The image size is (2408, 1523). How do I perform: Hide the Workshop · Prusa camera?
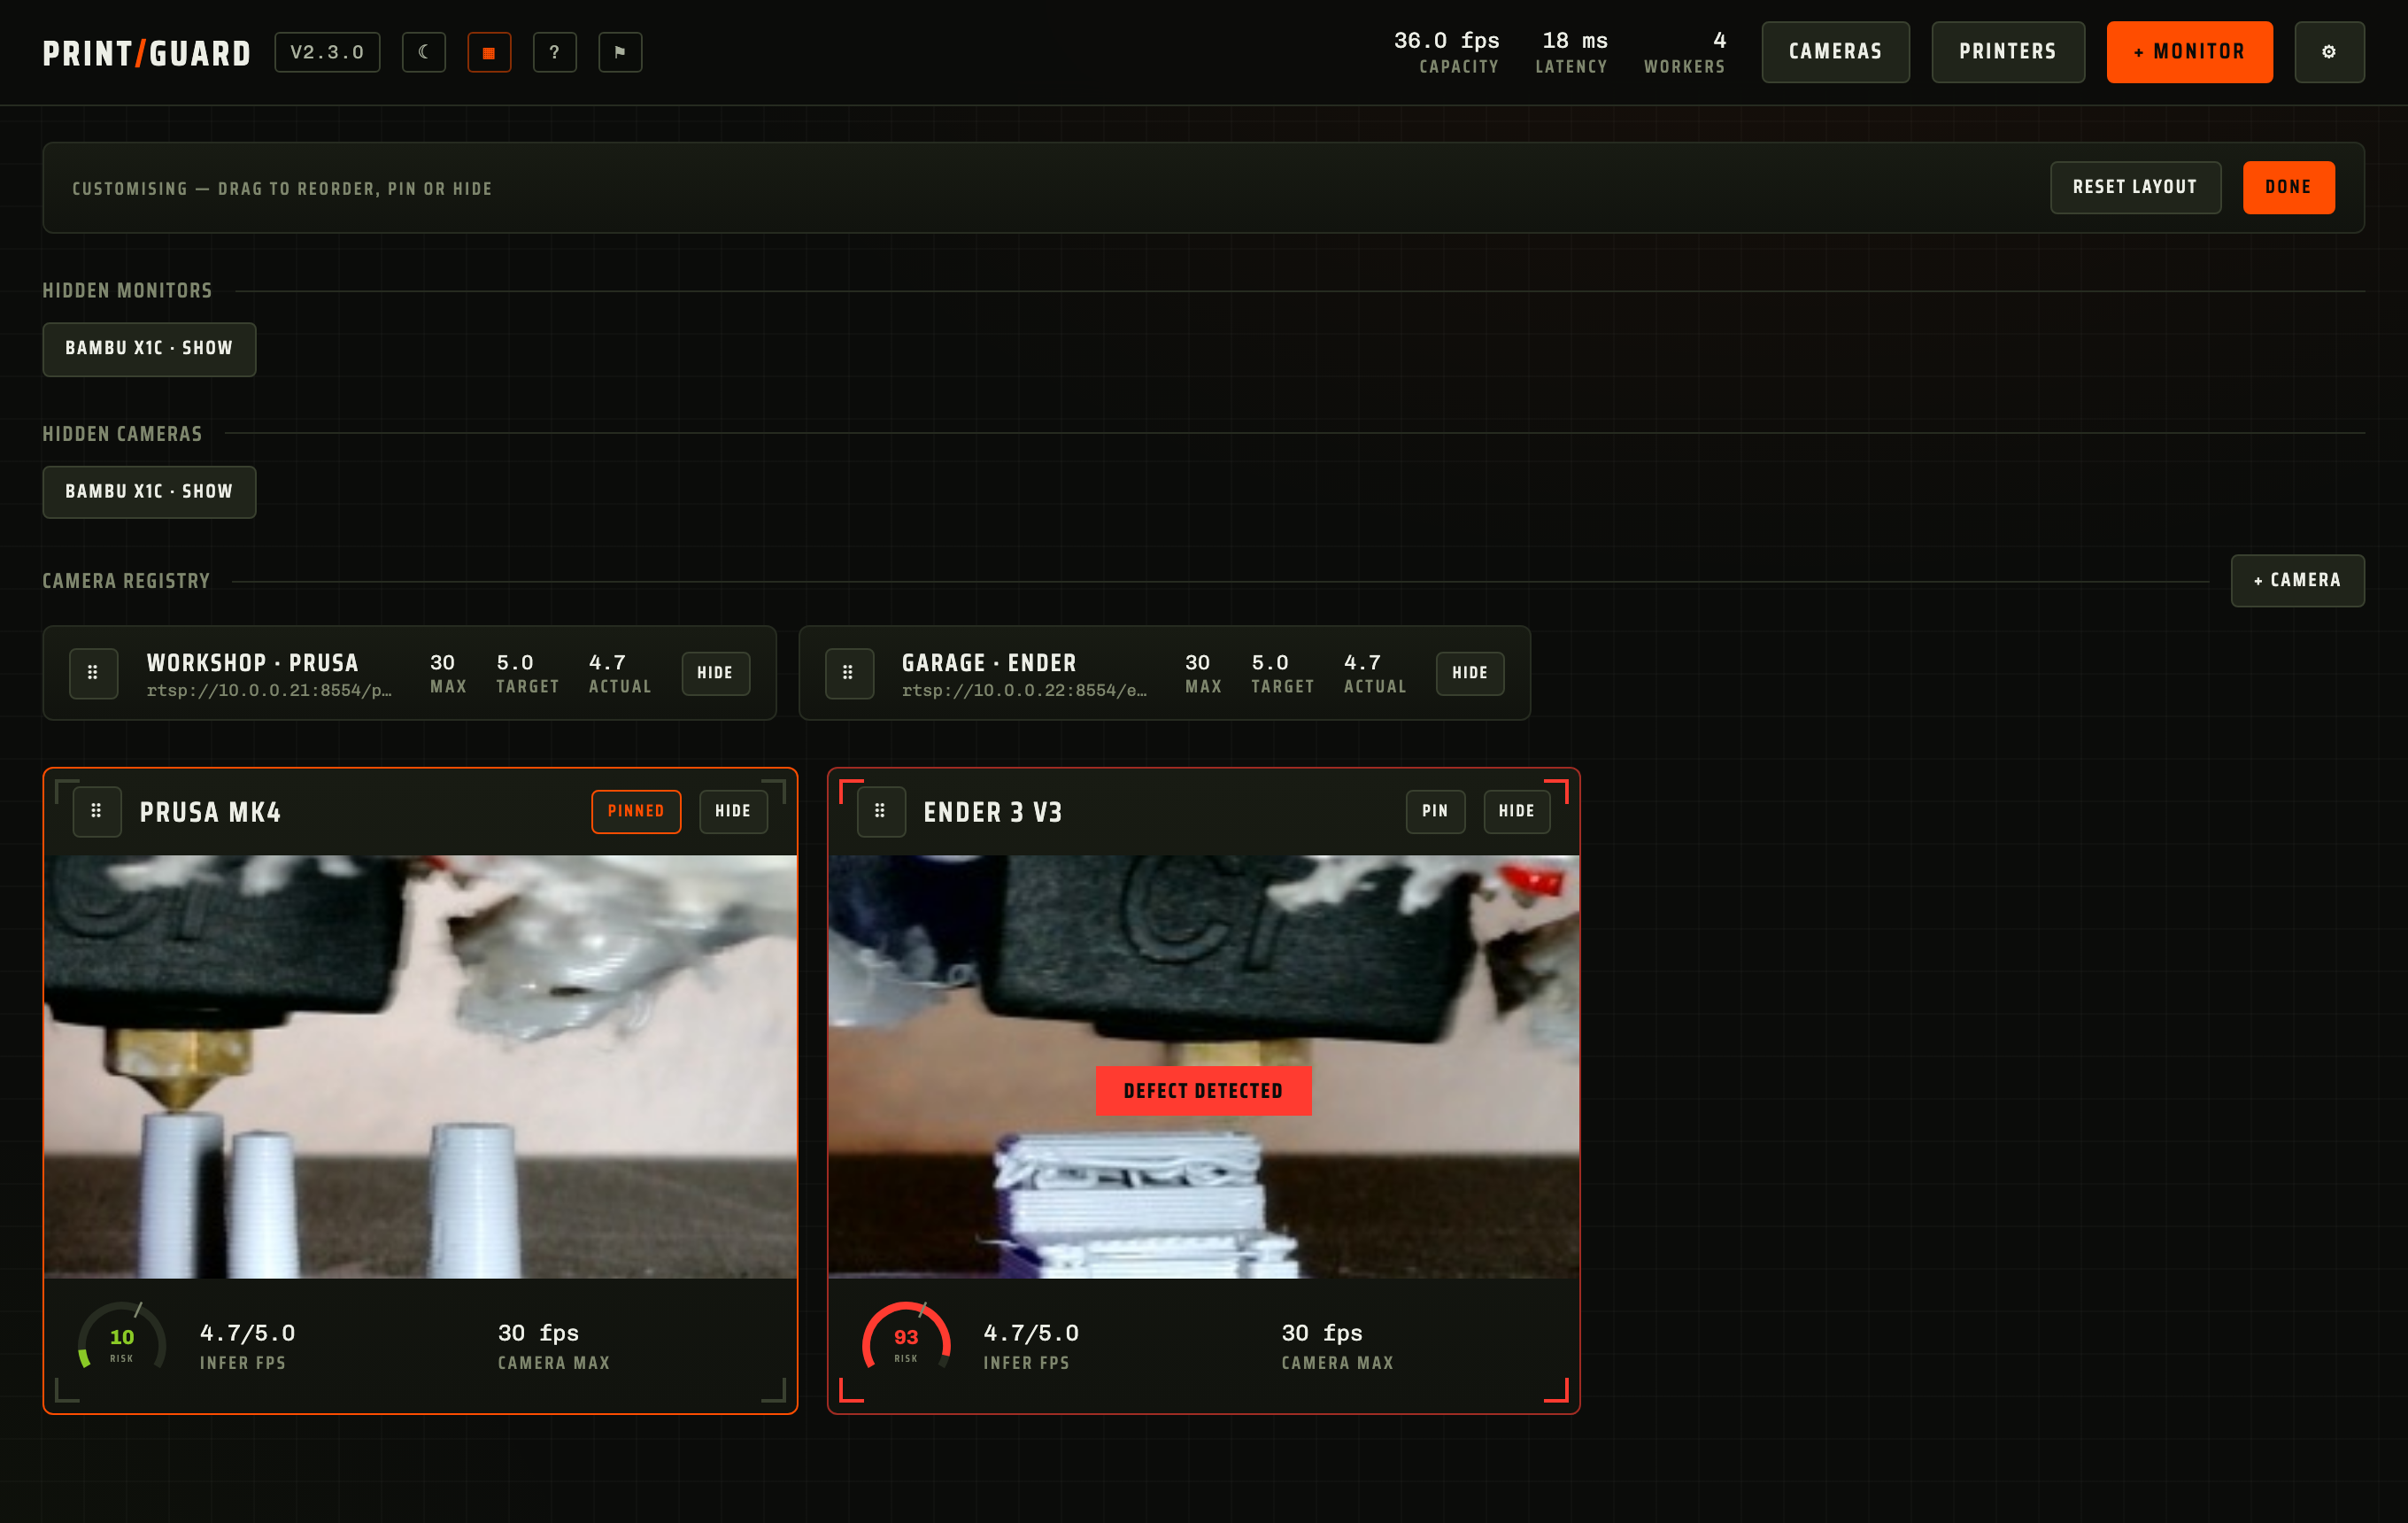715,673
